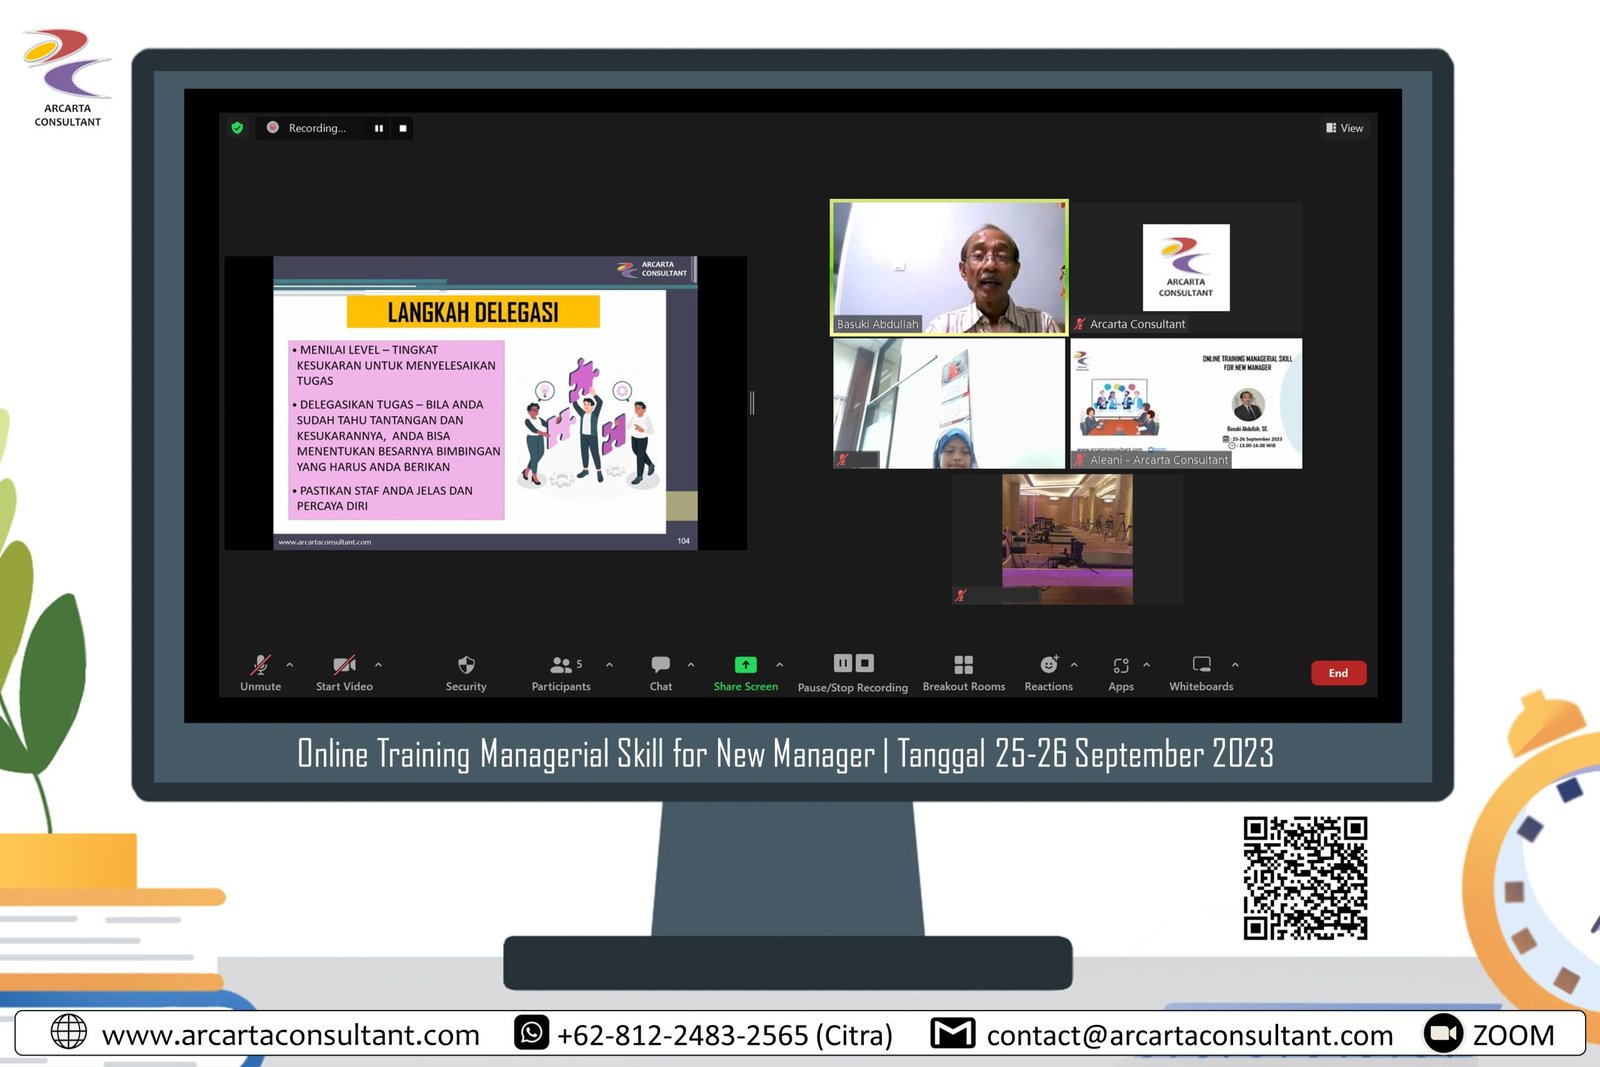Open Whiteboards
1600x1067 pixels.
[x=1201, y=666]
